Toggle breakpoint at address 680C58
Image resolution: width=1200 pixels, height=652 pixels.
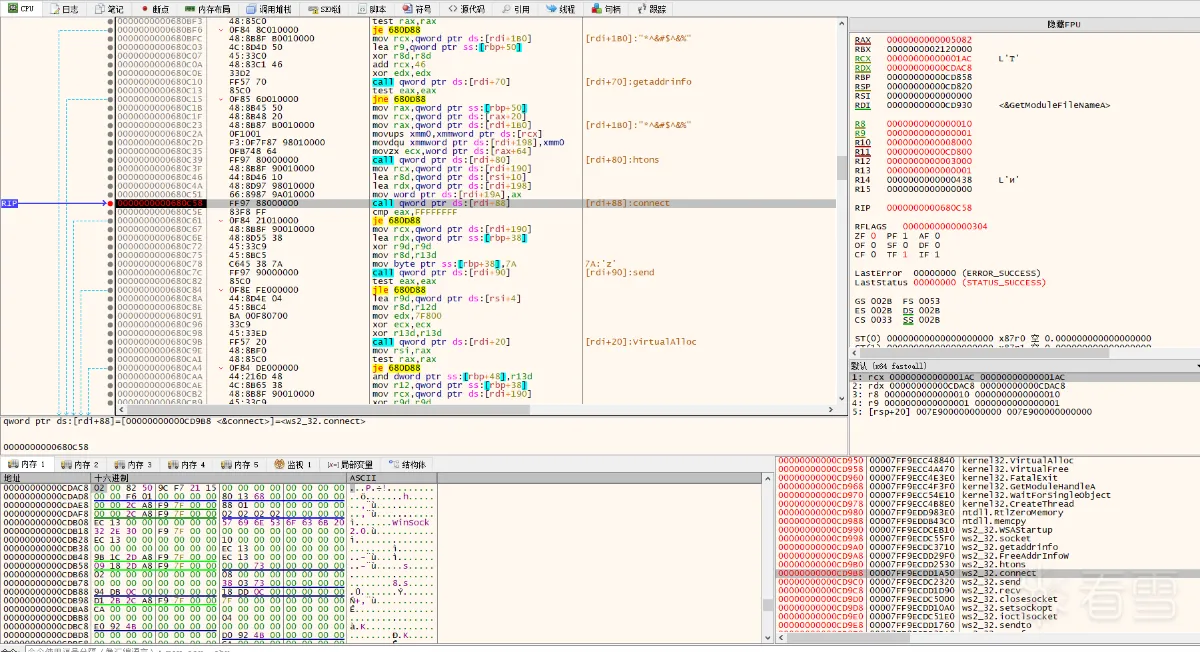[111, 203]
